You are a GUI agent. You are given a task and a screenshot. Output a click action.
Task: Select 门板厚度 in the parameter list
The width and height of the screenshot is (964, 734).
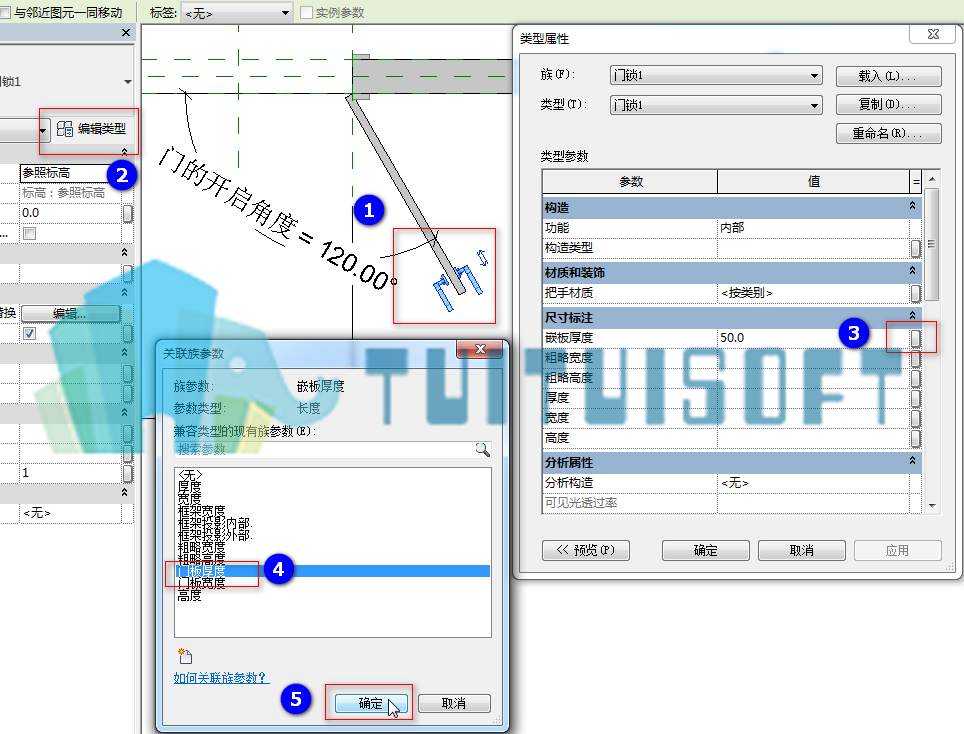click(333, 571)
